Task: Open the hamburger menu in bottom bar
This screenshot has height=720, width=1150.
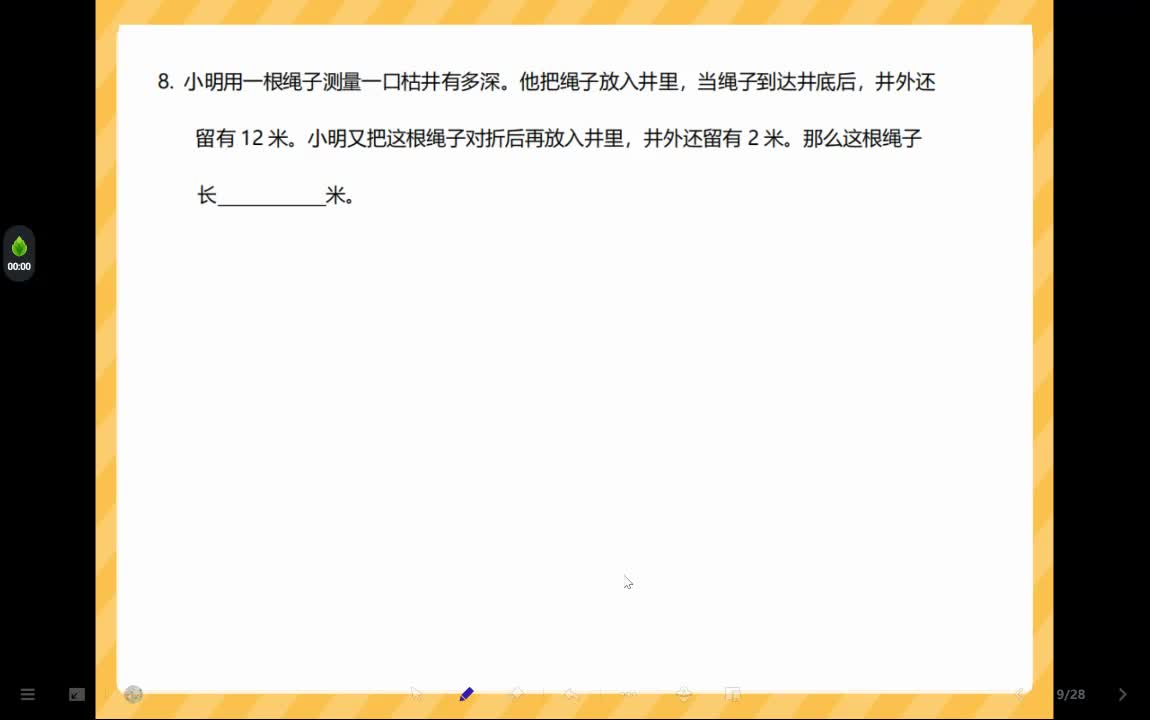Action: (28, 694)
